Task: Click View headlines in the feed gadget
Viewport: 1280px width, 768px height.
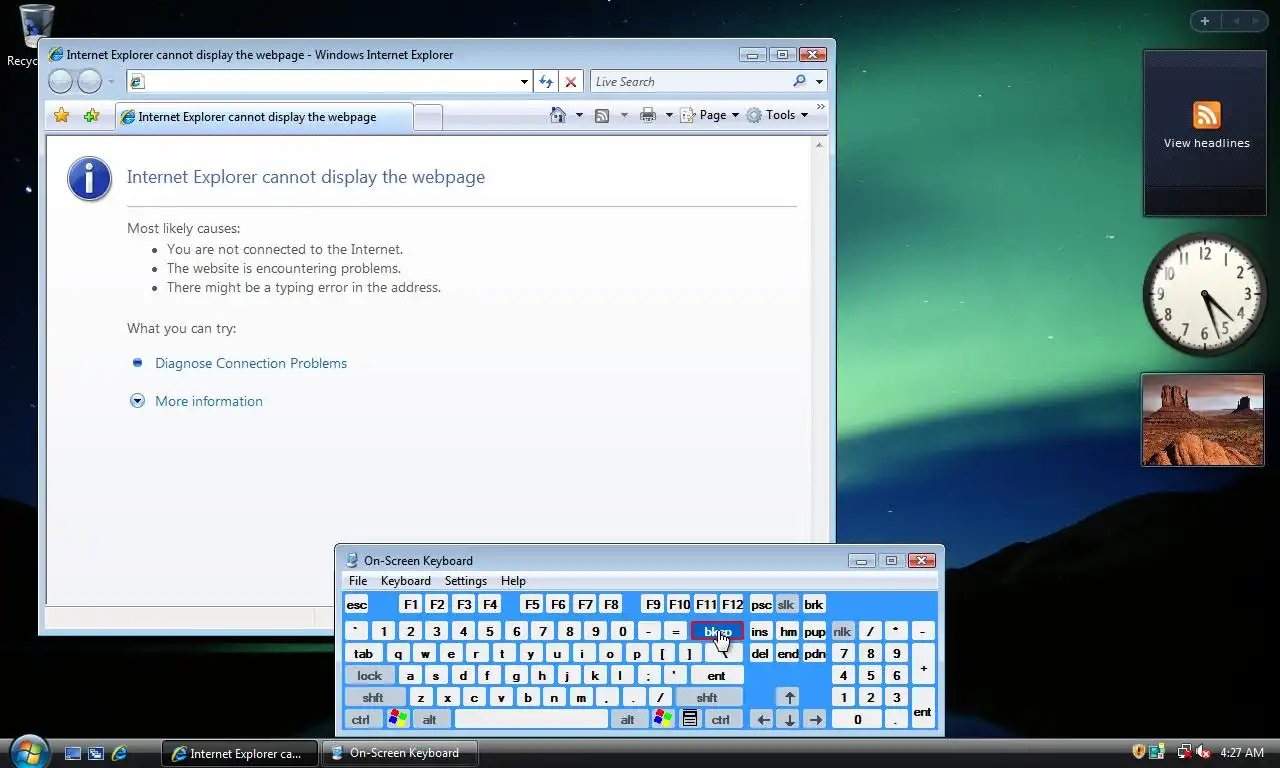Action: point(1206,143)
